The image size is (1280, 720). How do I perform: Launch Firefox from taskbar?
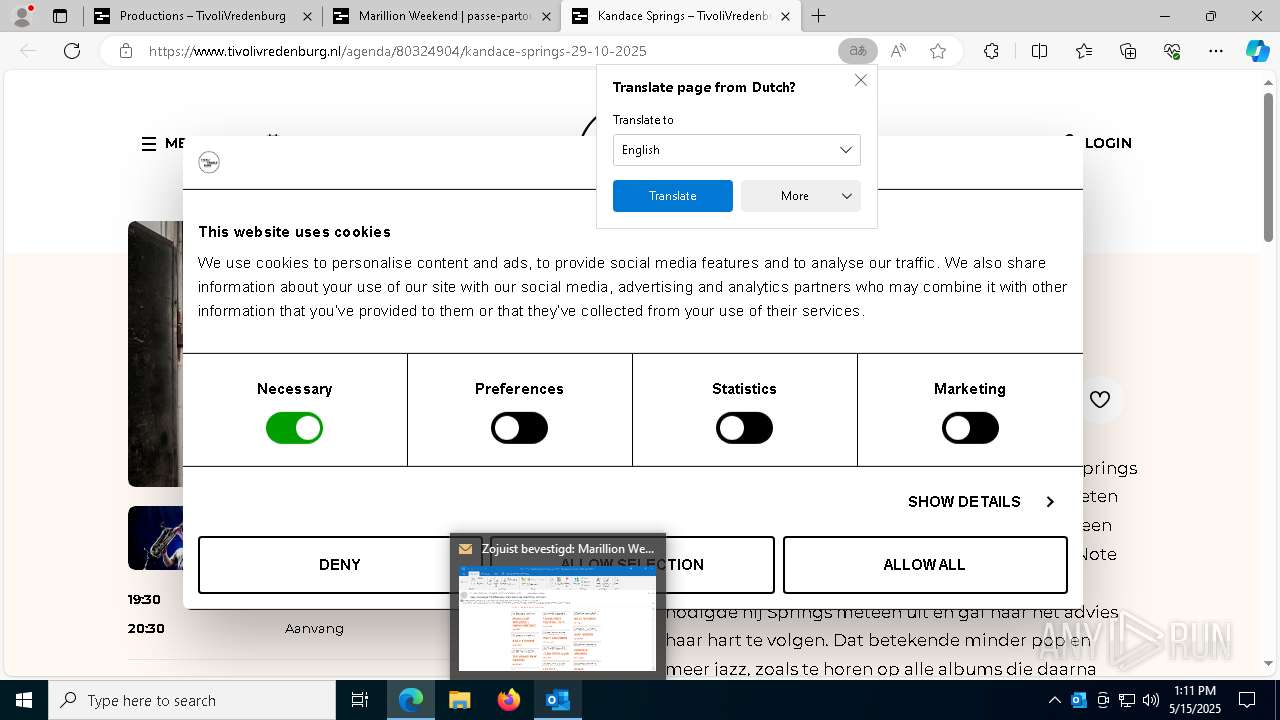point(509,700)
